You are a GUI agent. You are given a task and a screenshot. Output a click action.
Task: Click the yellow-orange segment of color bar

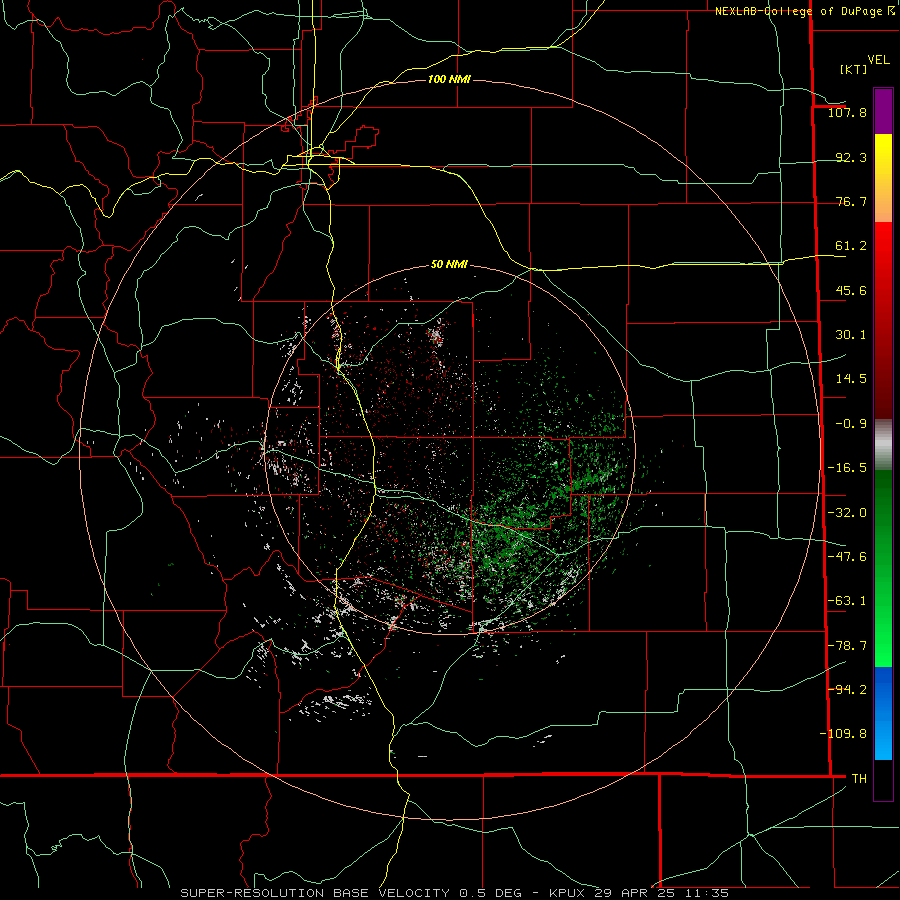pyautogui.click(x=883, y=178)
